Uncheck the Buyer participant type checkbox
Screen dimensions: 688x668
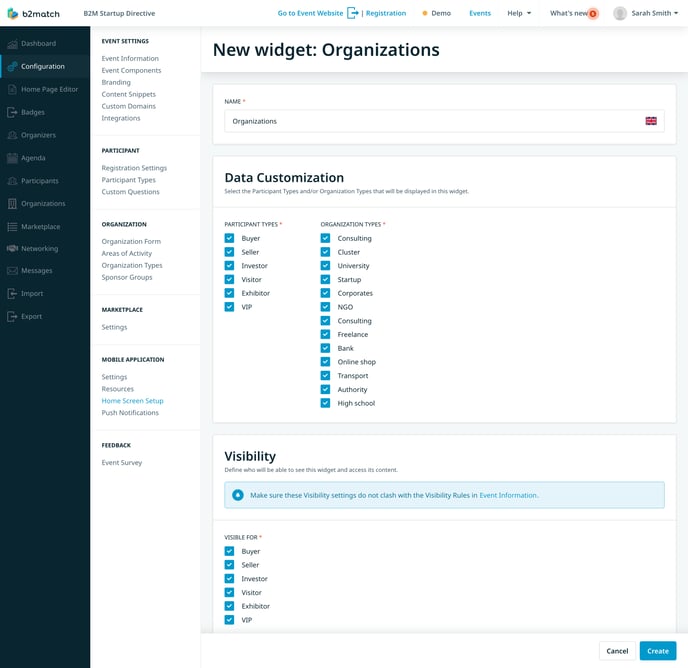point(229,238)
